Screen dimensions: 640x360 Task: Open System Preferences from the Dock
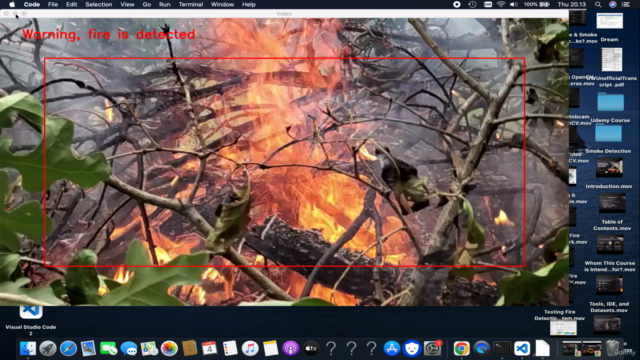pyautogui.click(x=432, y=349)
